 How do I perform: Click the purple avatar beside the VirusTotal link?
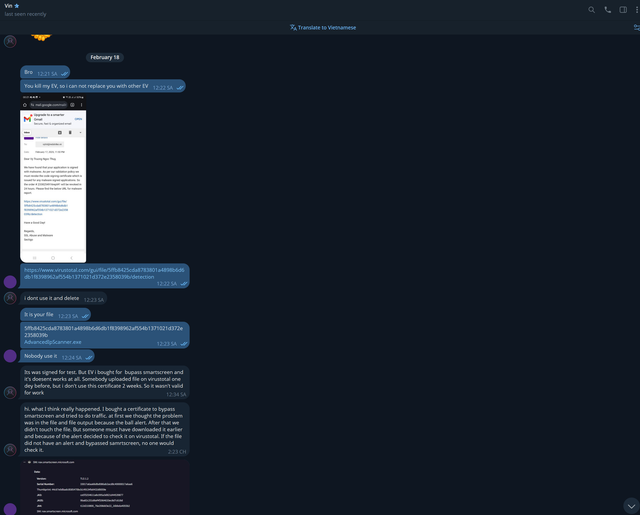[x=10, y=282]
